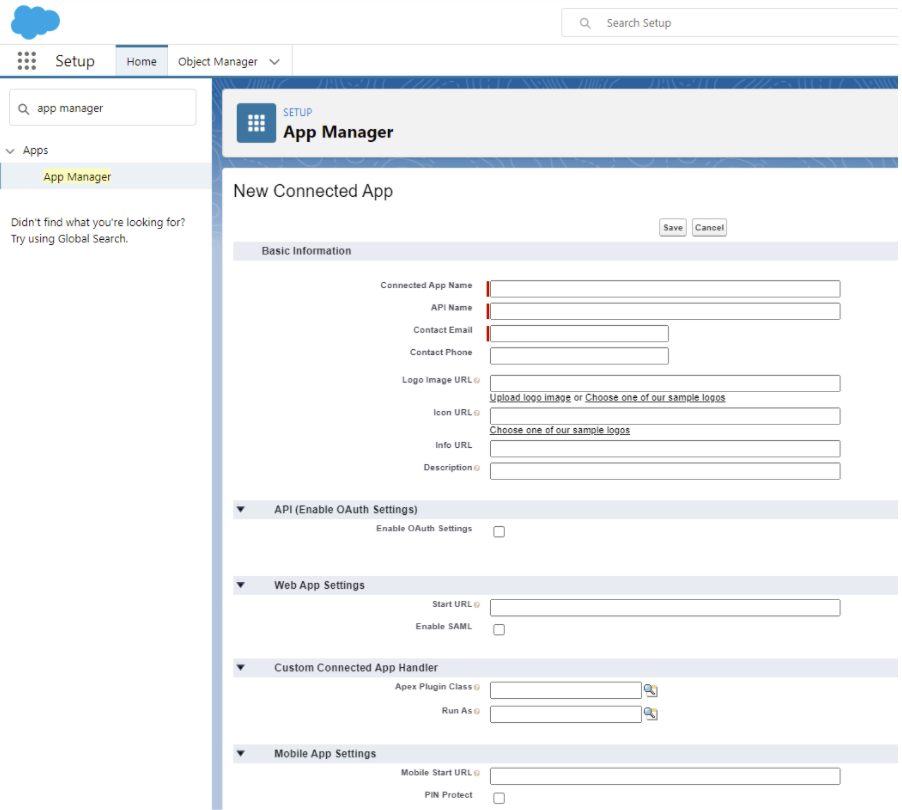This screenshot has height=810, width=902.
Task: Click the Apex Plugin Class lookup icon
Action: coord(651,690)
